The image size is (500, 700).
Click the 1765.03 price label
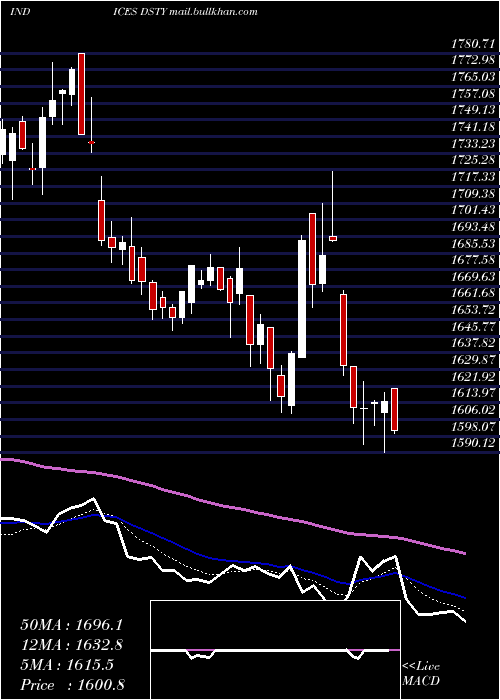click(473, 77)
